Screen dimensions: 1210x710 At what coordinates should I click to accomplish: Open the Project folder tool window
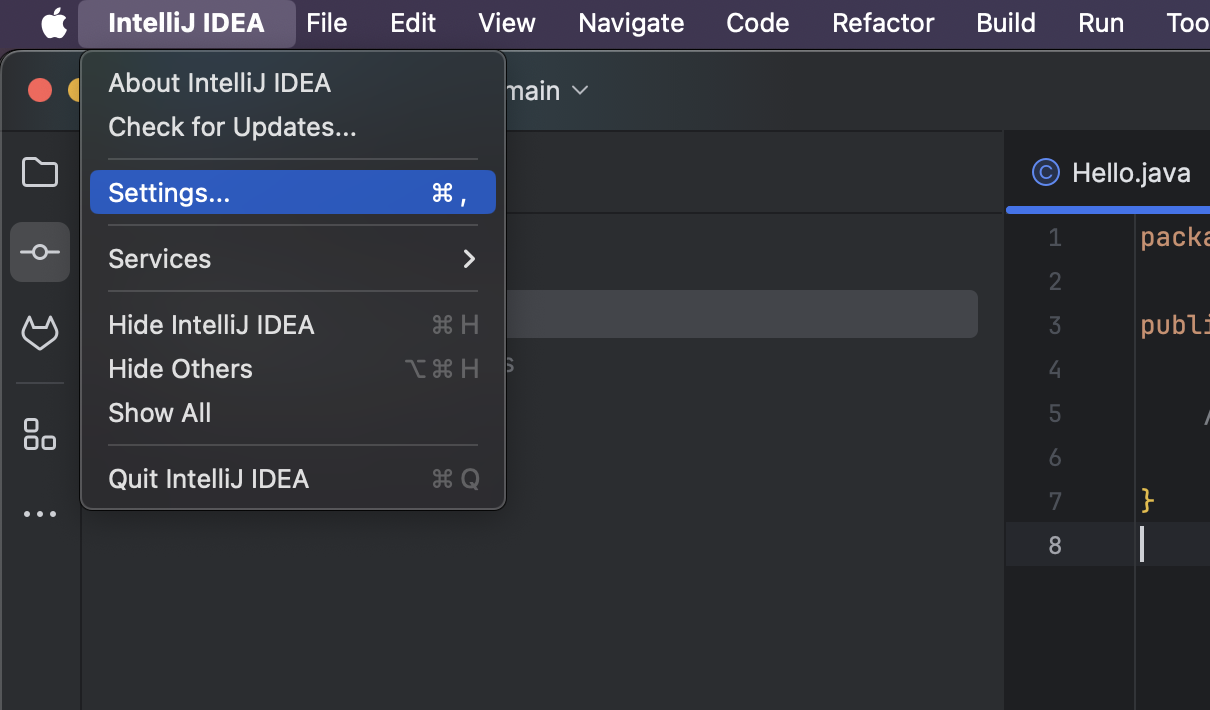[40, 173]
